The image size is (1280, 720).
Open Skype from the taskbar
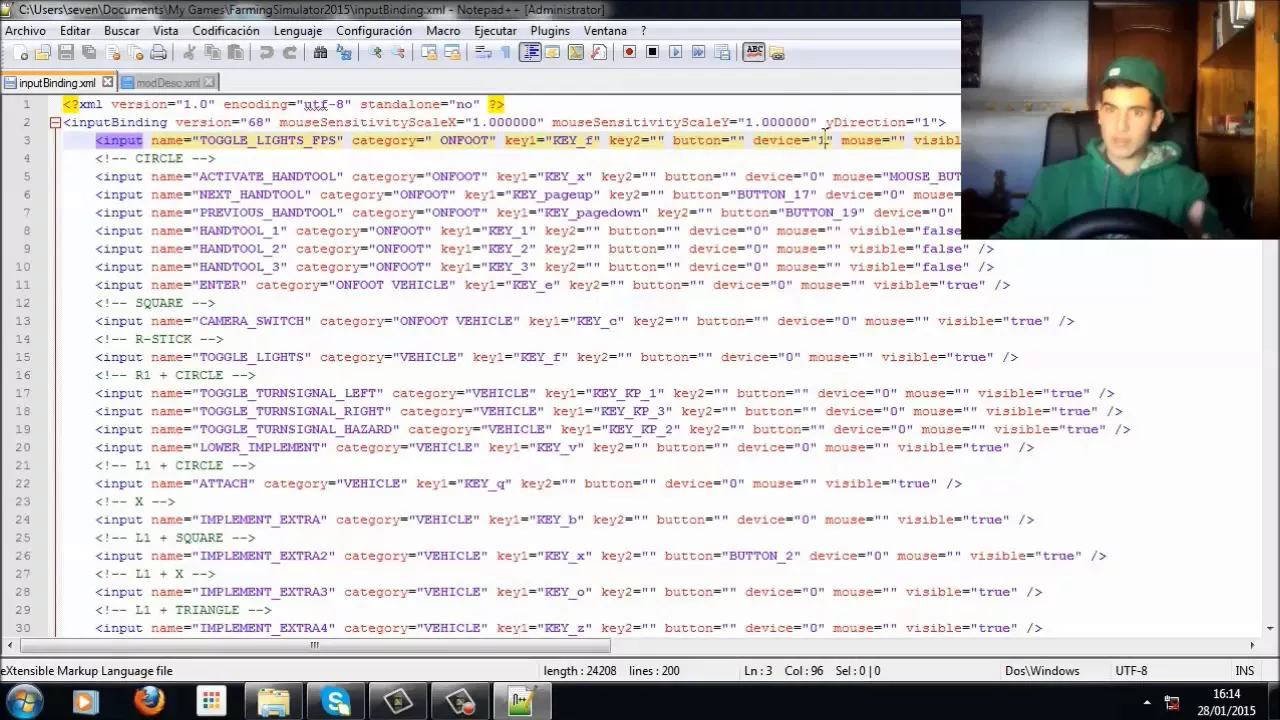(x=336, y=701)
